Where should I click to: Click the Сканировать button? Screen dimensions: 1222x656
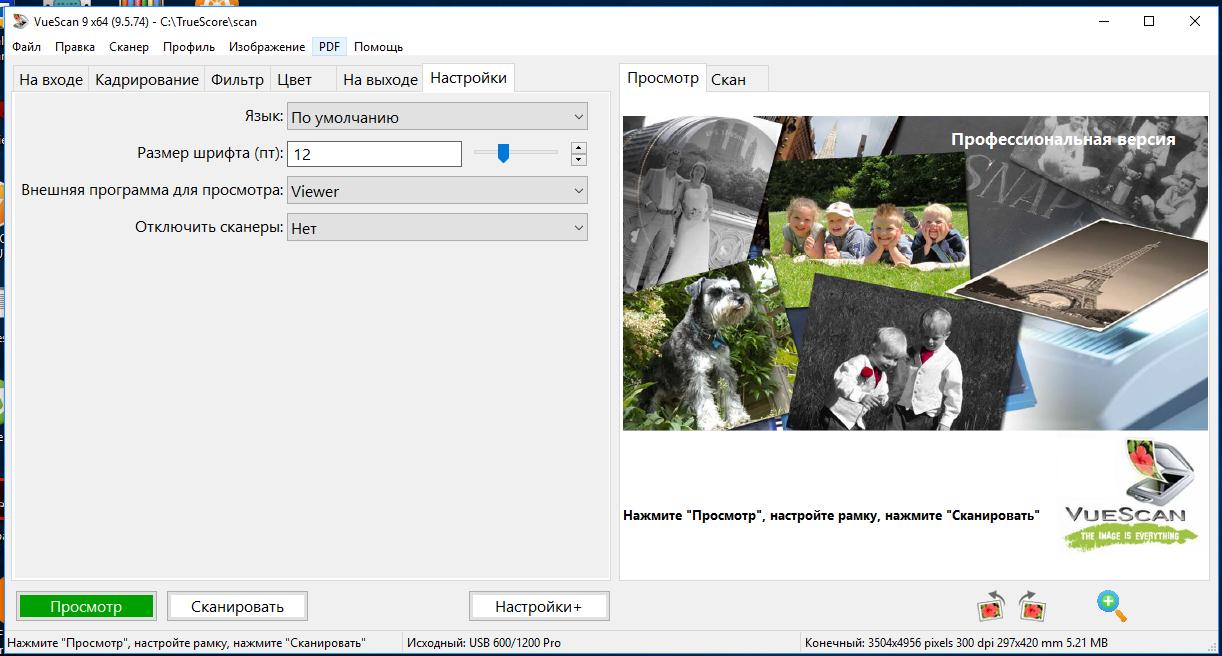[237, 606]
